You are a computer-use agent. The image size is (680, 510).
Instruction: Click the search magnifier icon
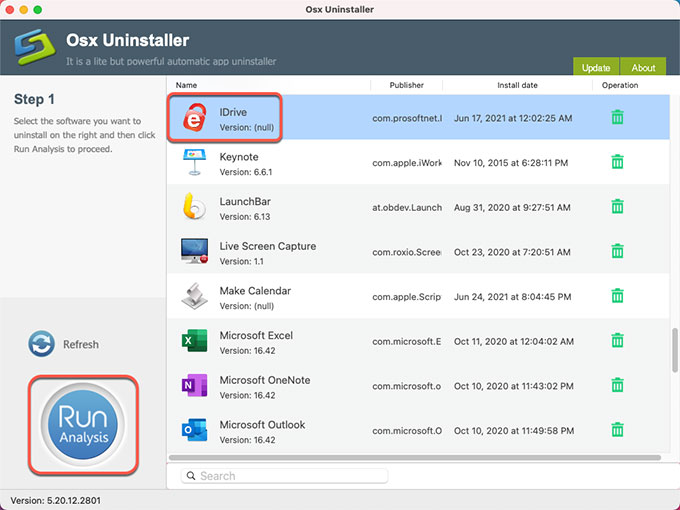[191, 476]
